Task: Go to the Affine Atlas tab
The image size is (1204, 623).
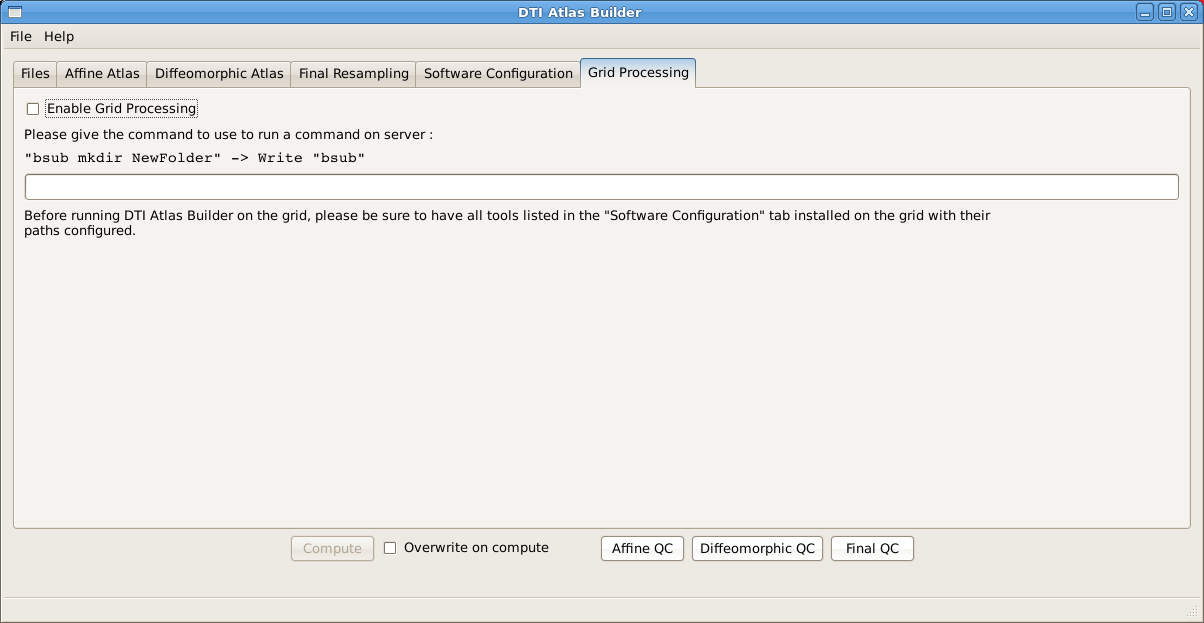Action: pos(102,74)
